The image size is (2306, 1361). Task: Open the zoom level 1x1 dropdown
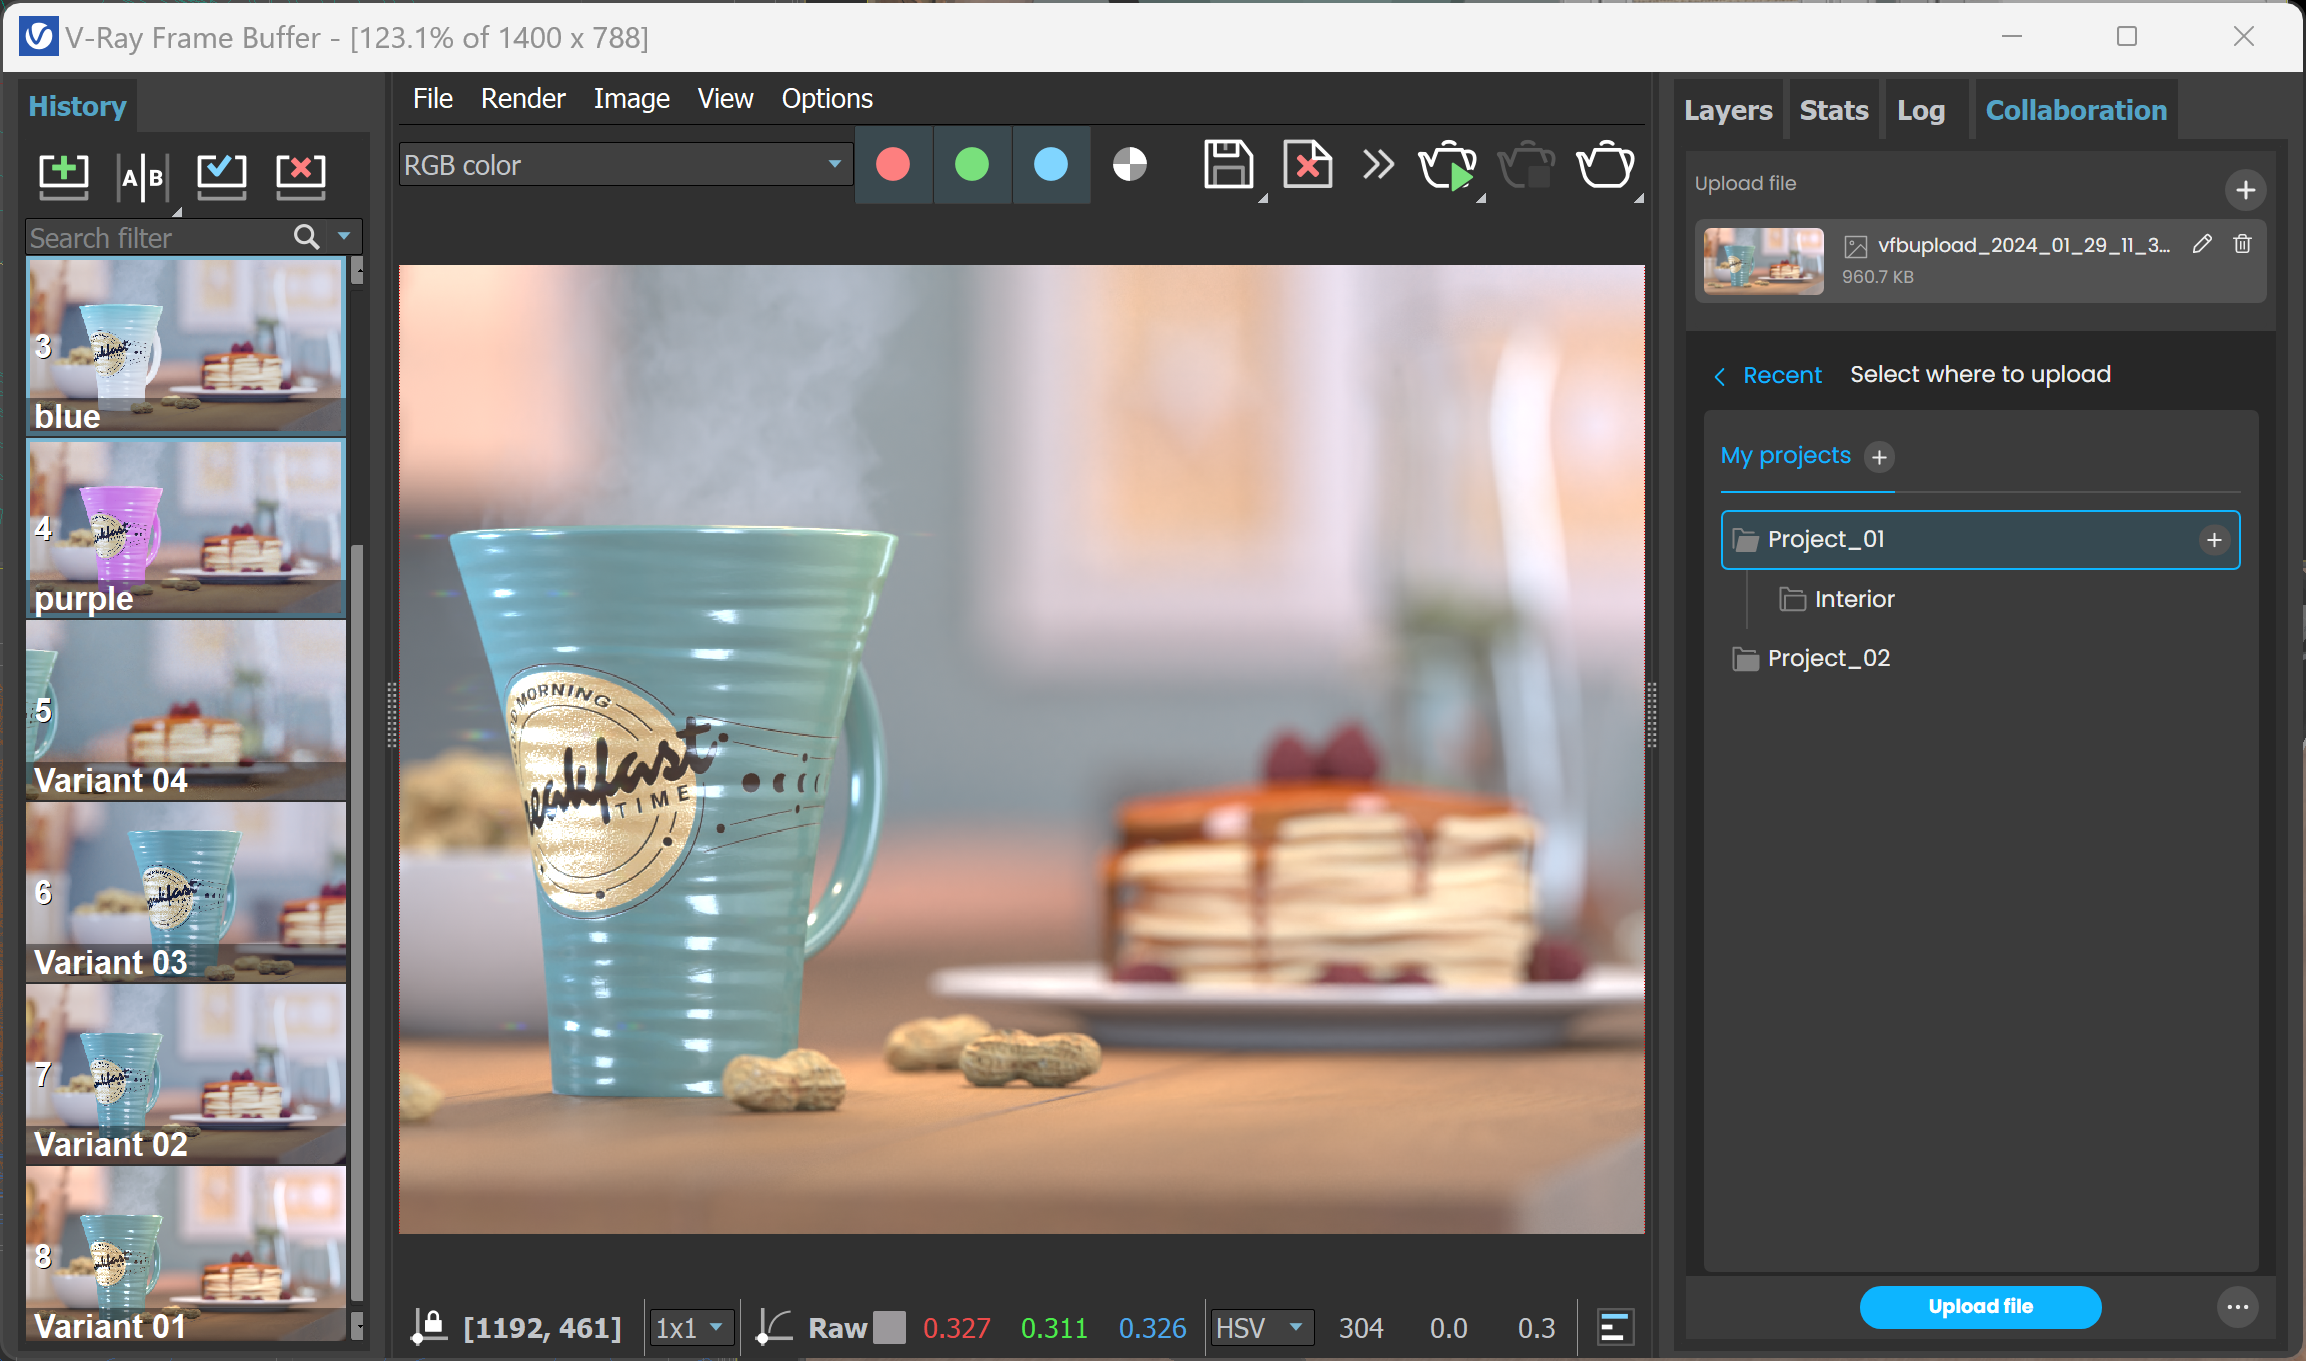[x=690, y=1327]
